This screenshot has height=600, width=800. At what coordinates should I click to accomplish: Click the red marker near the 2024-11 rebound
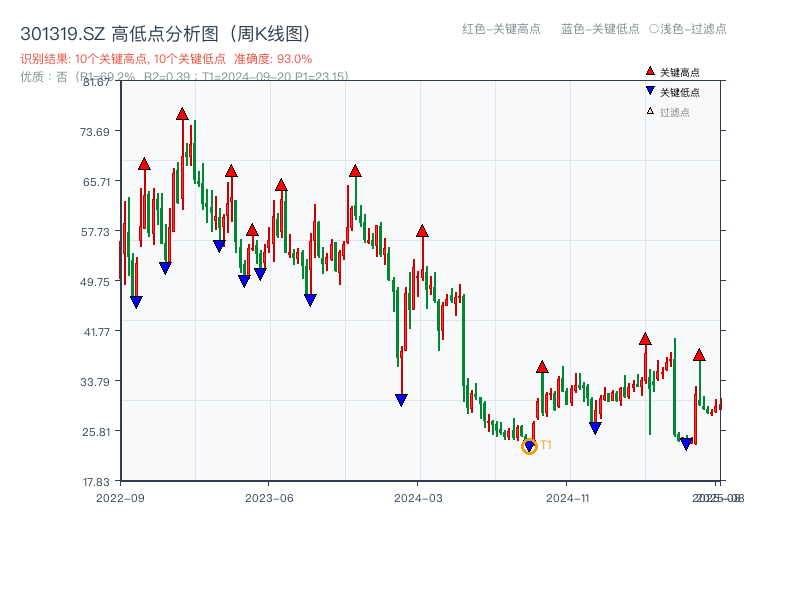pos(540,368)
